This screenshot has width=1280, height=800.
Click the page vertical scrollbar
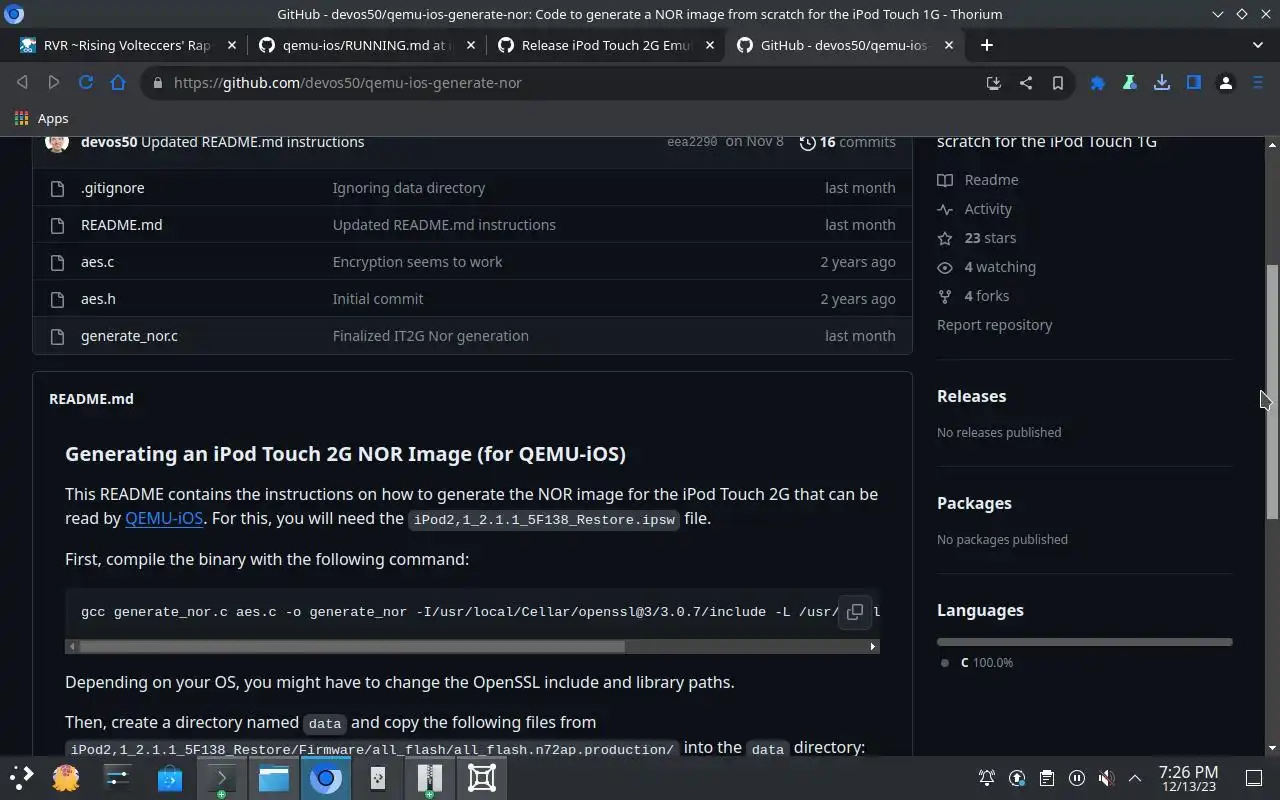coord(1272,391)
